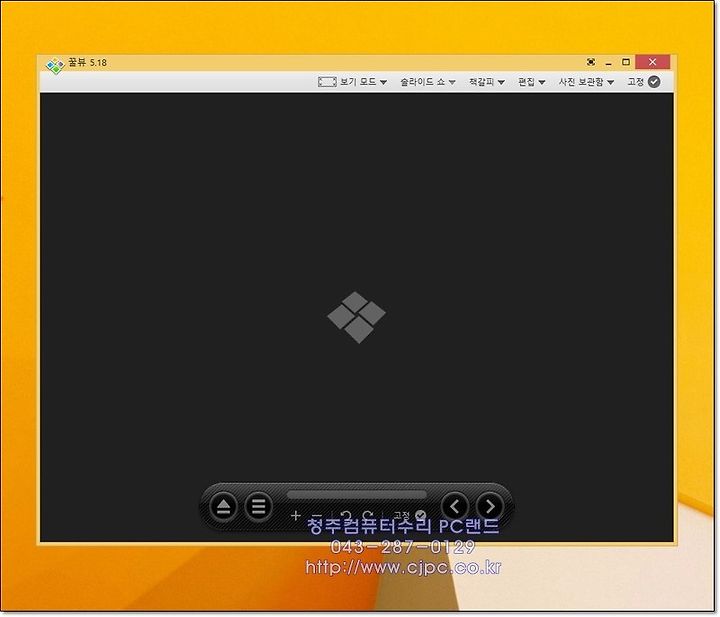Image resolution: width=720 pixels, height=617 pixels.
Task: Rotate image clockwise
Action: (367, 516)
